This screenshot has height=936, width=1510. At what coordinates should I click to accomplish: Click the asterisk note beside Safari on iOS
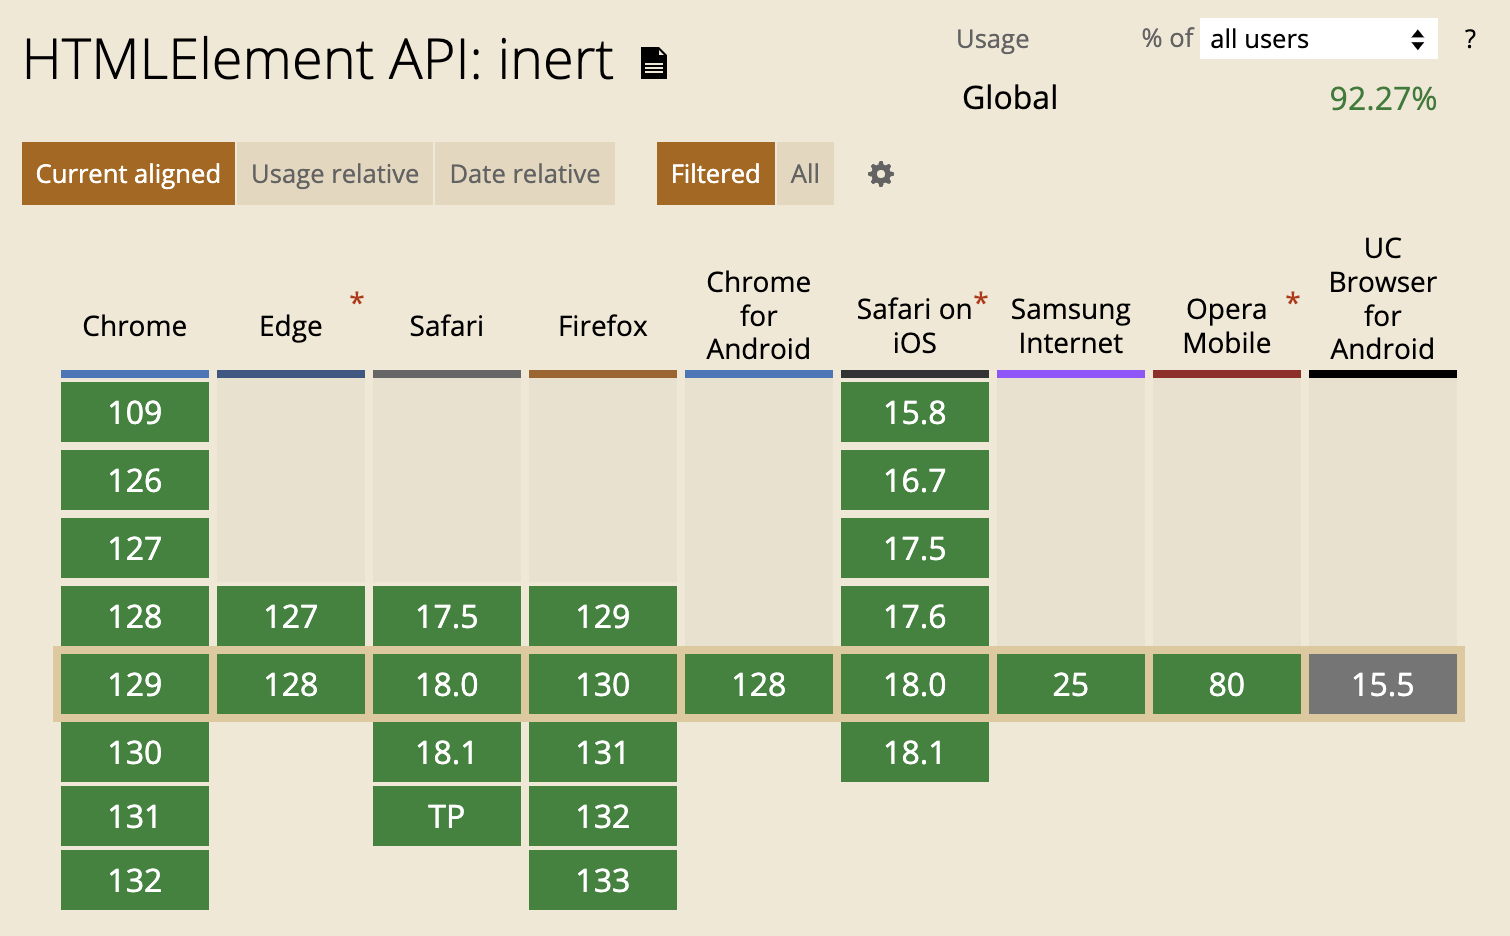click(981, 300)
